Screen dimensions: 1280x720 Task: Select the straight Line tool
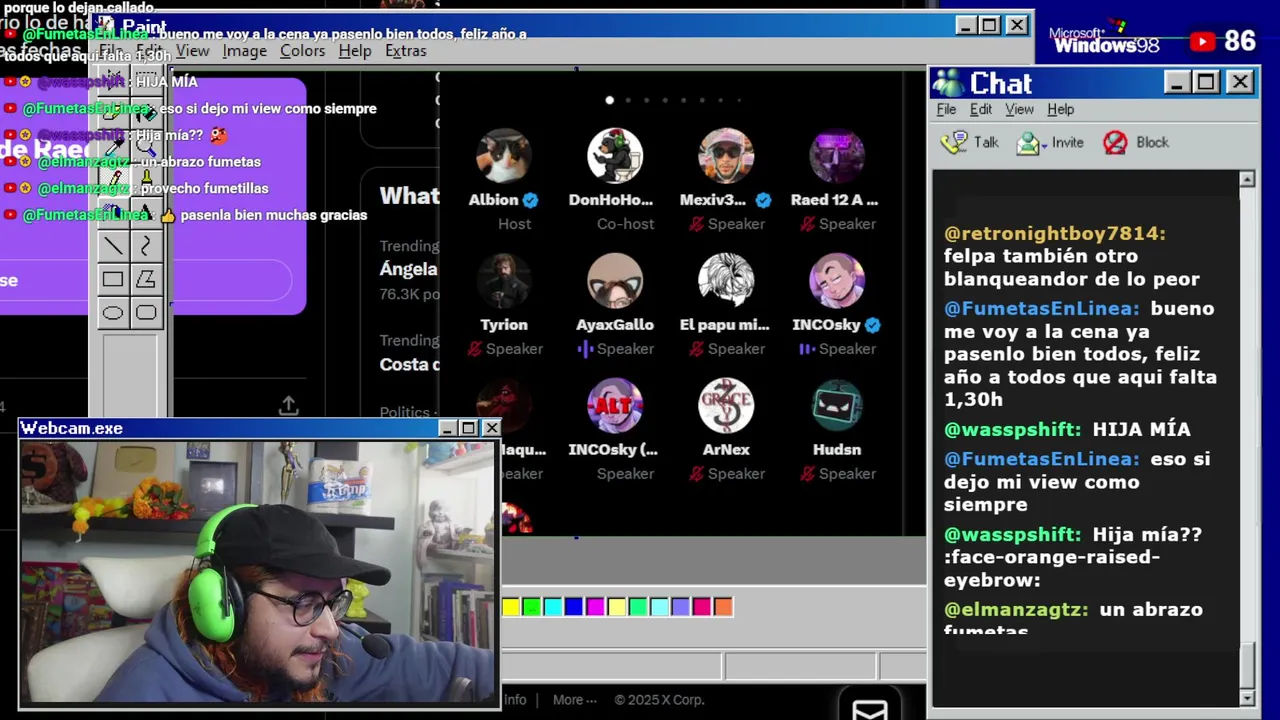pos(113,247)
